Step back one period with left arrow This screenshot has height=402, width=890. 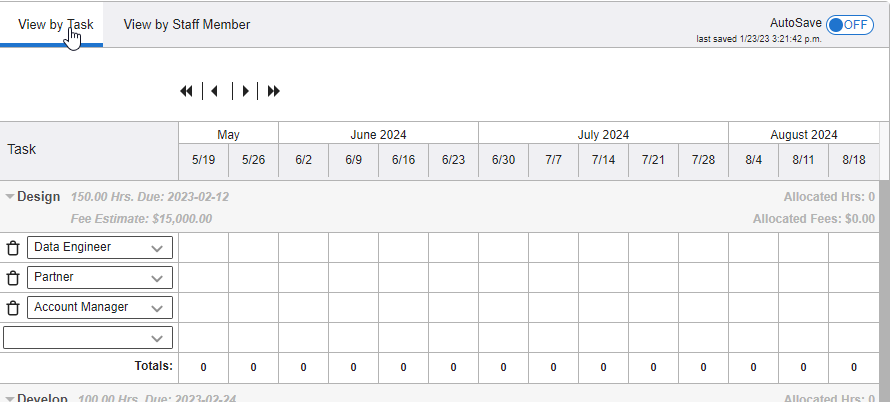point(214,91)
